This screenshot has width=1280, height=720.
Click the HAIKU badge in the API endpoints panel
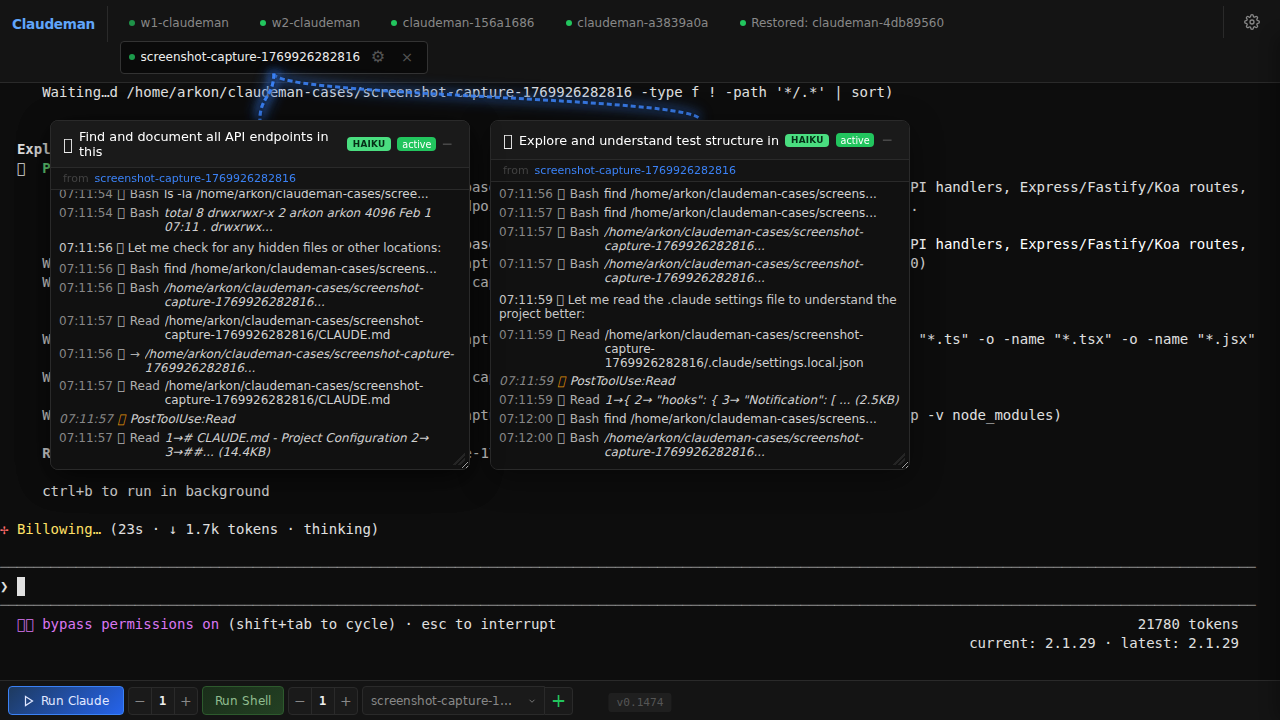pos(369,144)
